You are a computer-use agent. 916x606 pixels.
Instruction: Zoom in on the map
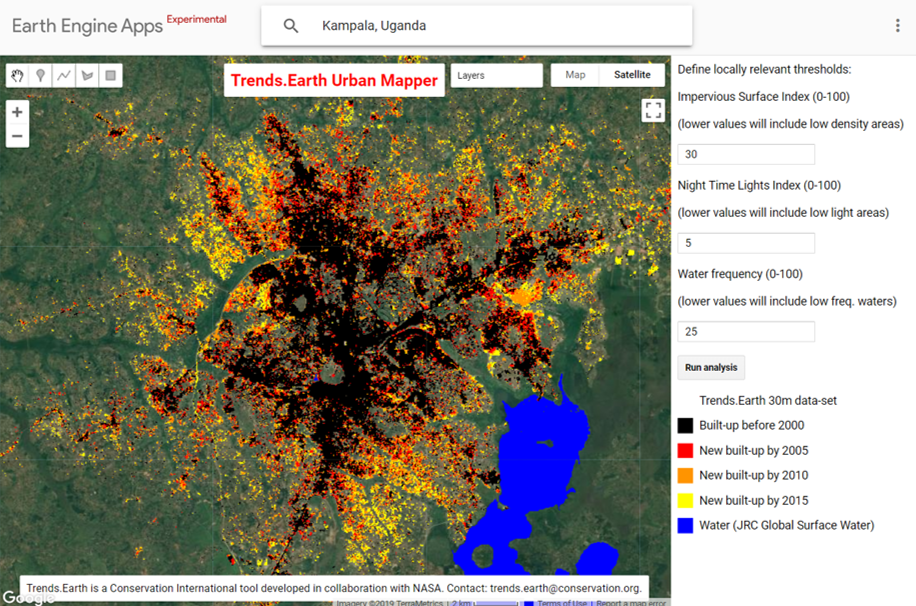point(17,112)
